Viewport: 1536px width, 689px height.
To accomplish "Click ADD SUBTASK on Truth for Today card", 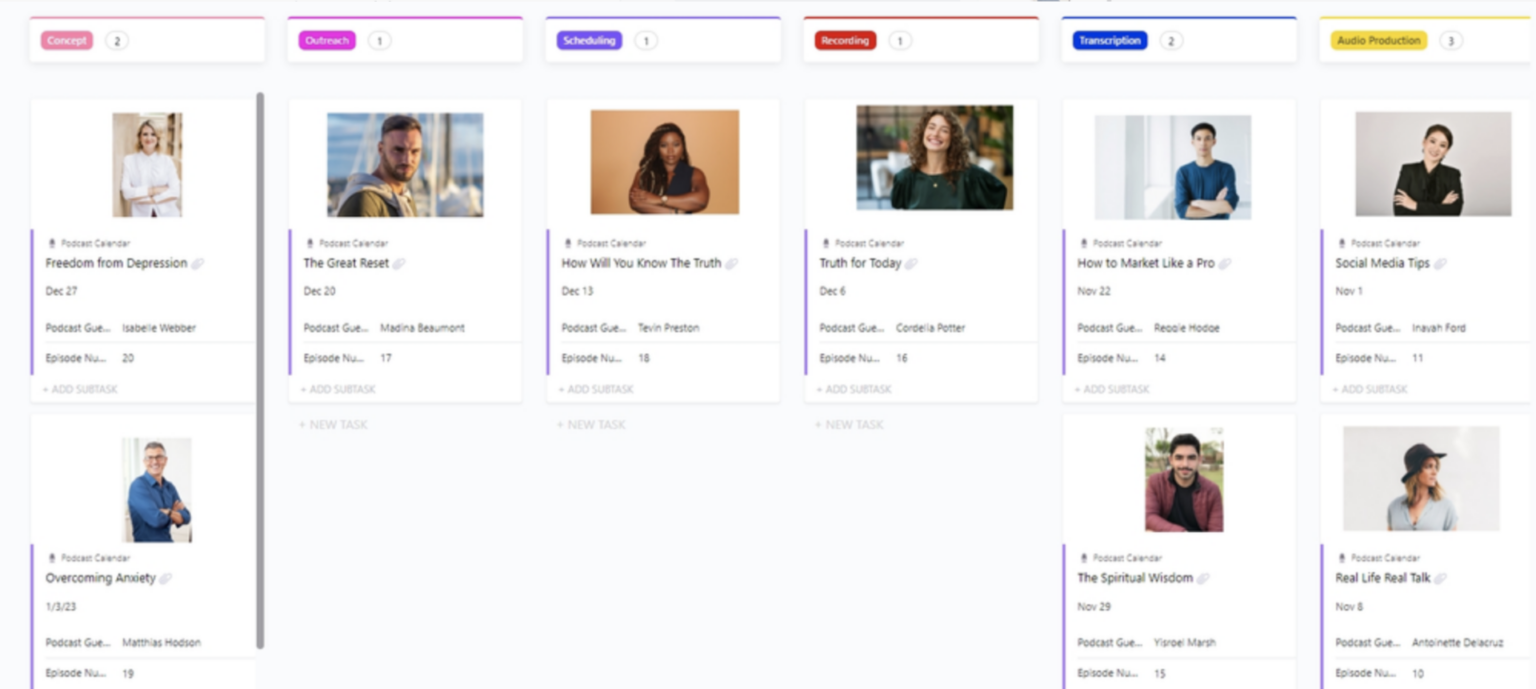I will point(853,389).
